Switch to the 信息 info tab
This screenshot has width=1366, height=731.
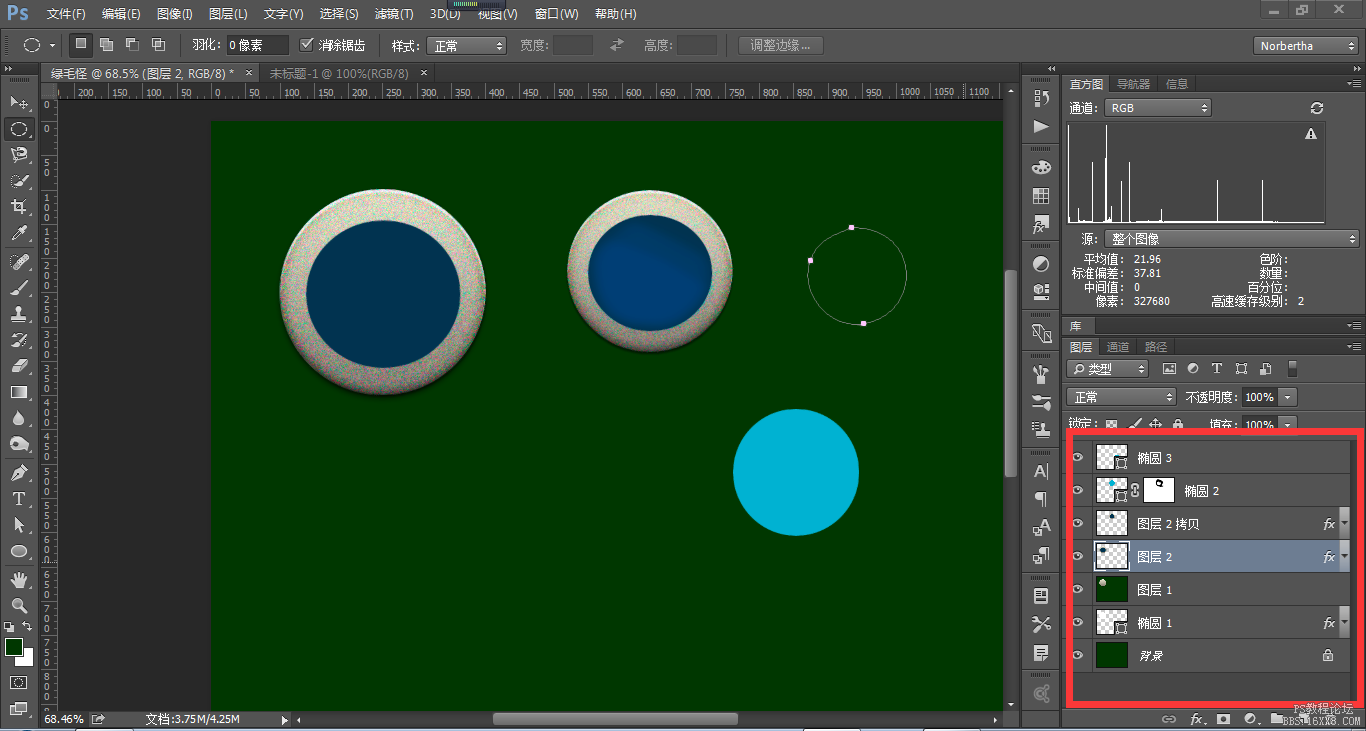[x=1177, y=84]
